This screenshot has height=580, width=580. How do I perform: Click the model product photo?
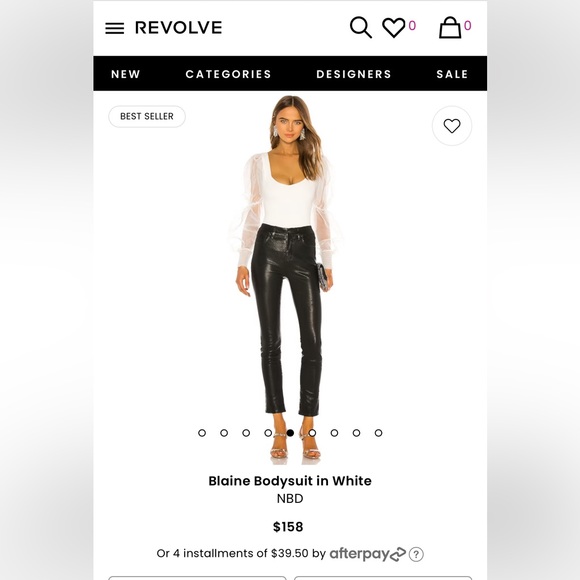287,279
